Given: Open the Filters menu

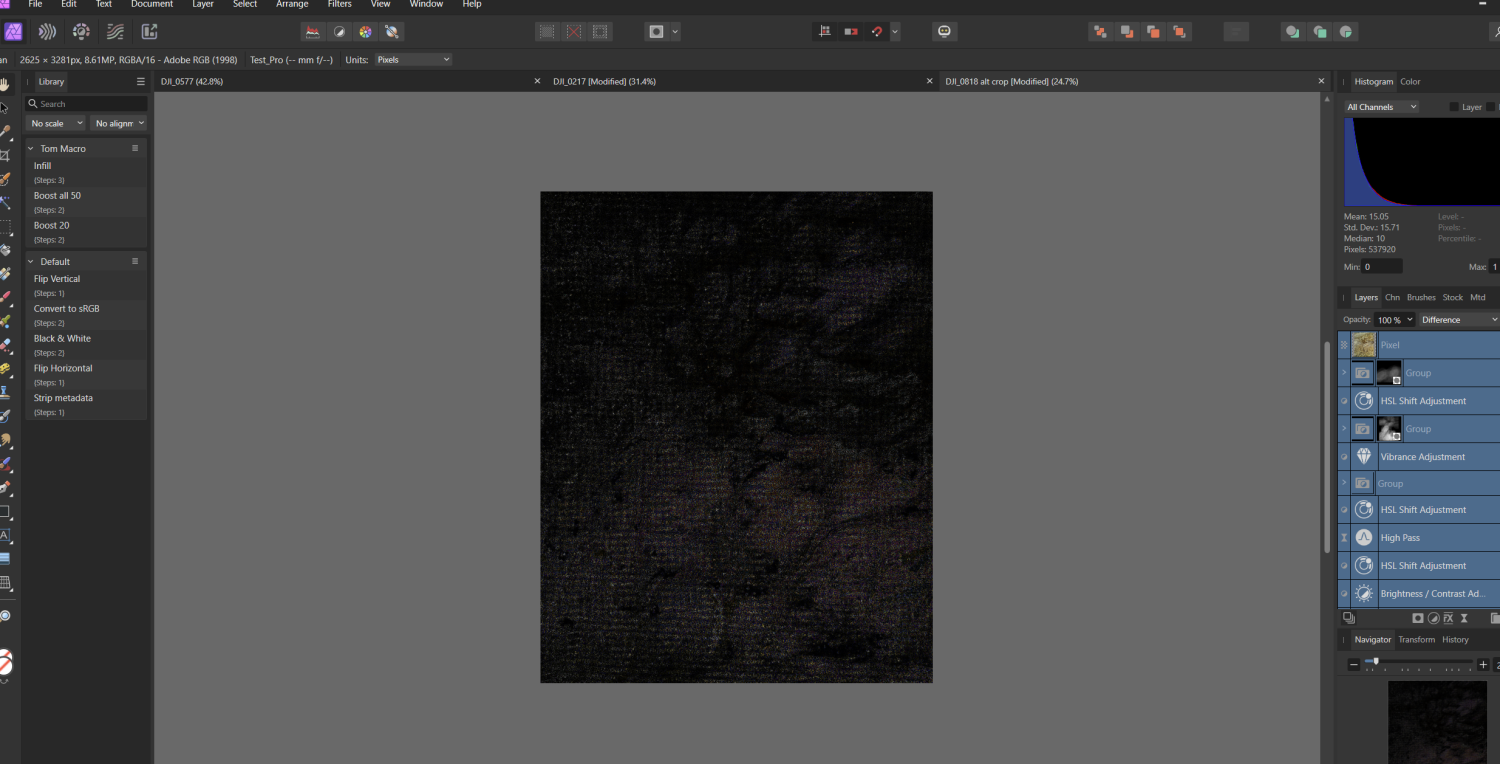Looking at the screenshot, I should coord(340,4).
